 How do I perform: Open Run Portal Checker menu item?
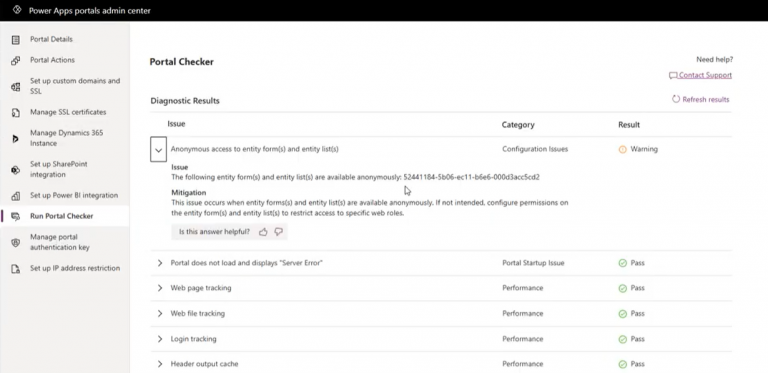pos(65,216)
